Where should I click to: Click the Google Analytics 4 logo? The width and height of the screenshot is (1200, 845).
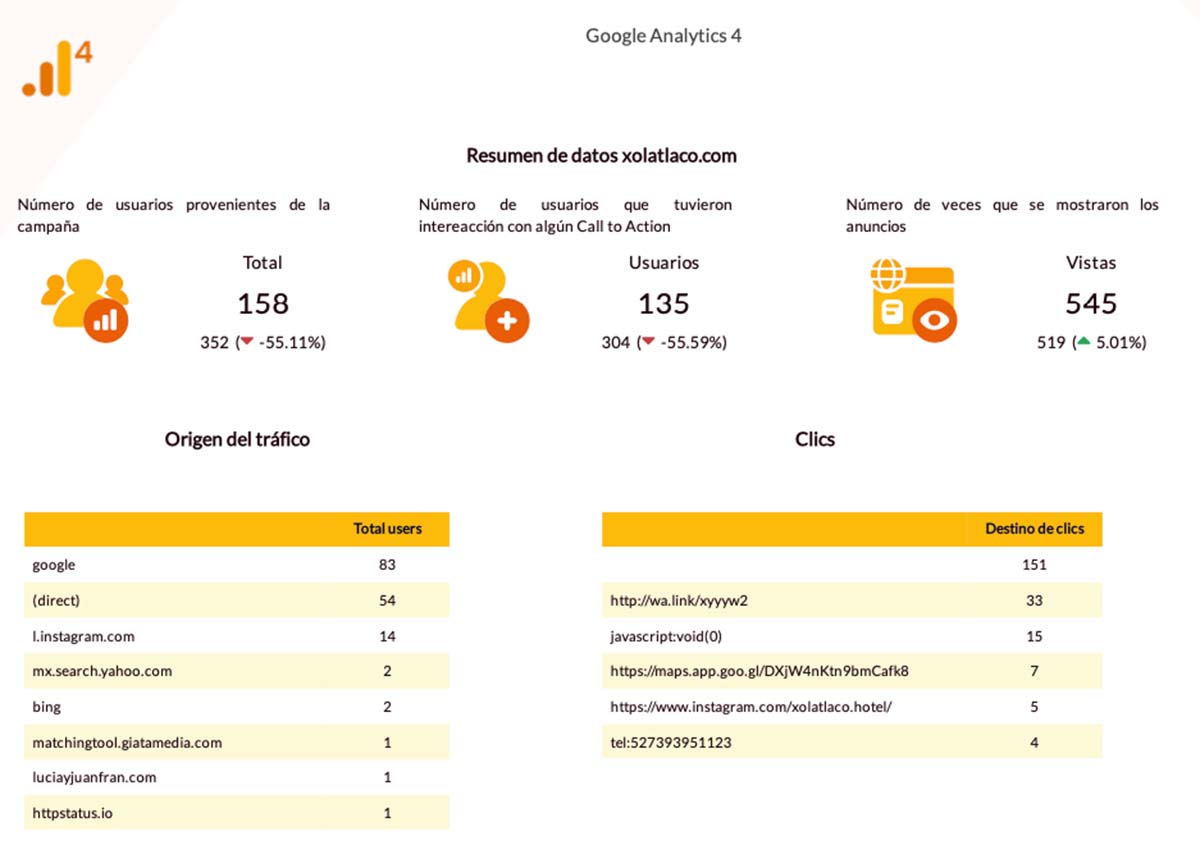point(57,68)
